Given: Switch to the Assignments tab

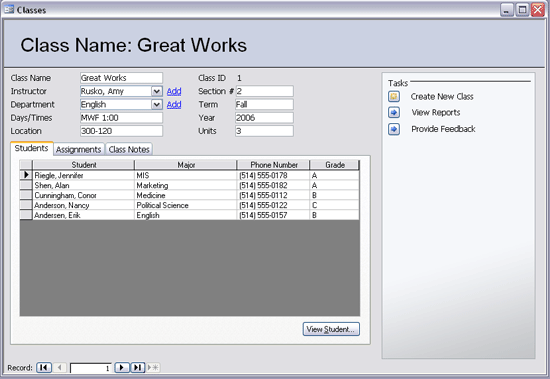Looking at the screenshot, I should pos(79,149).
